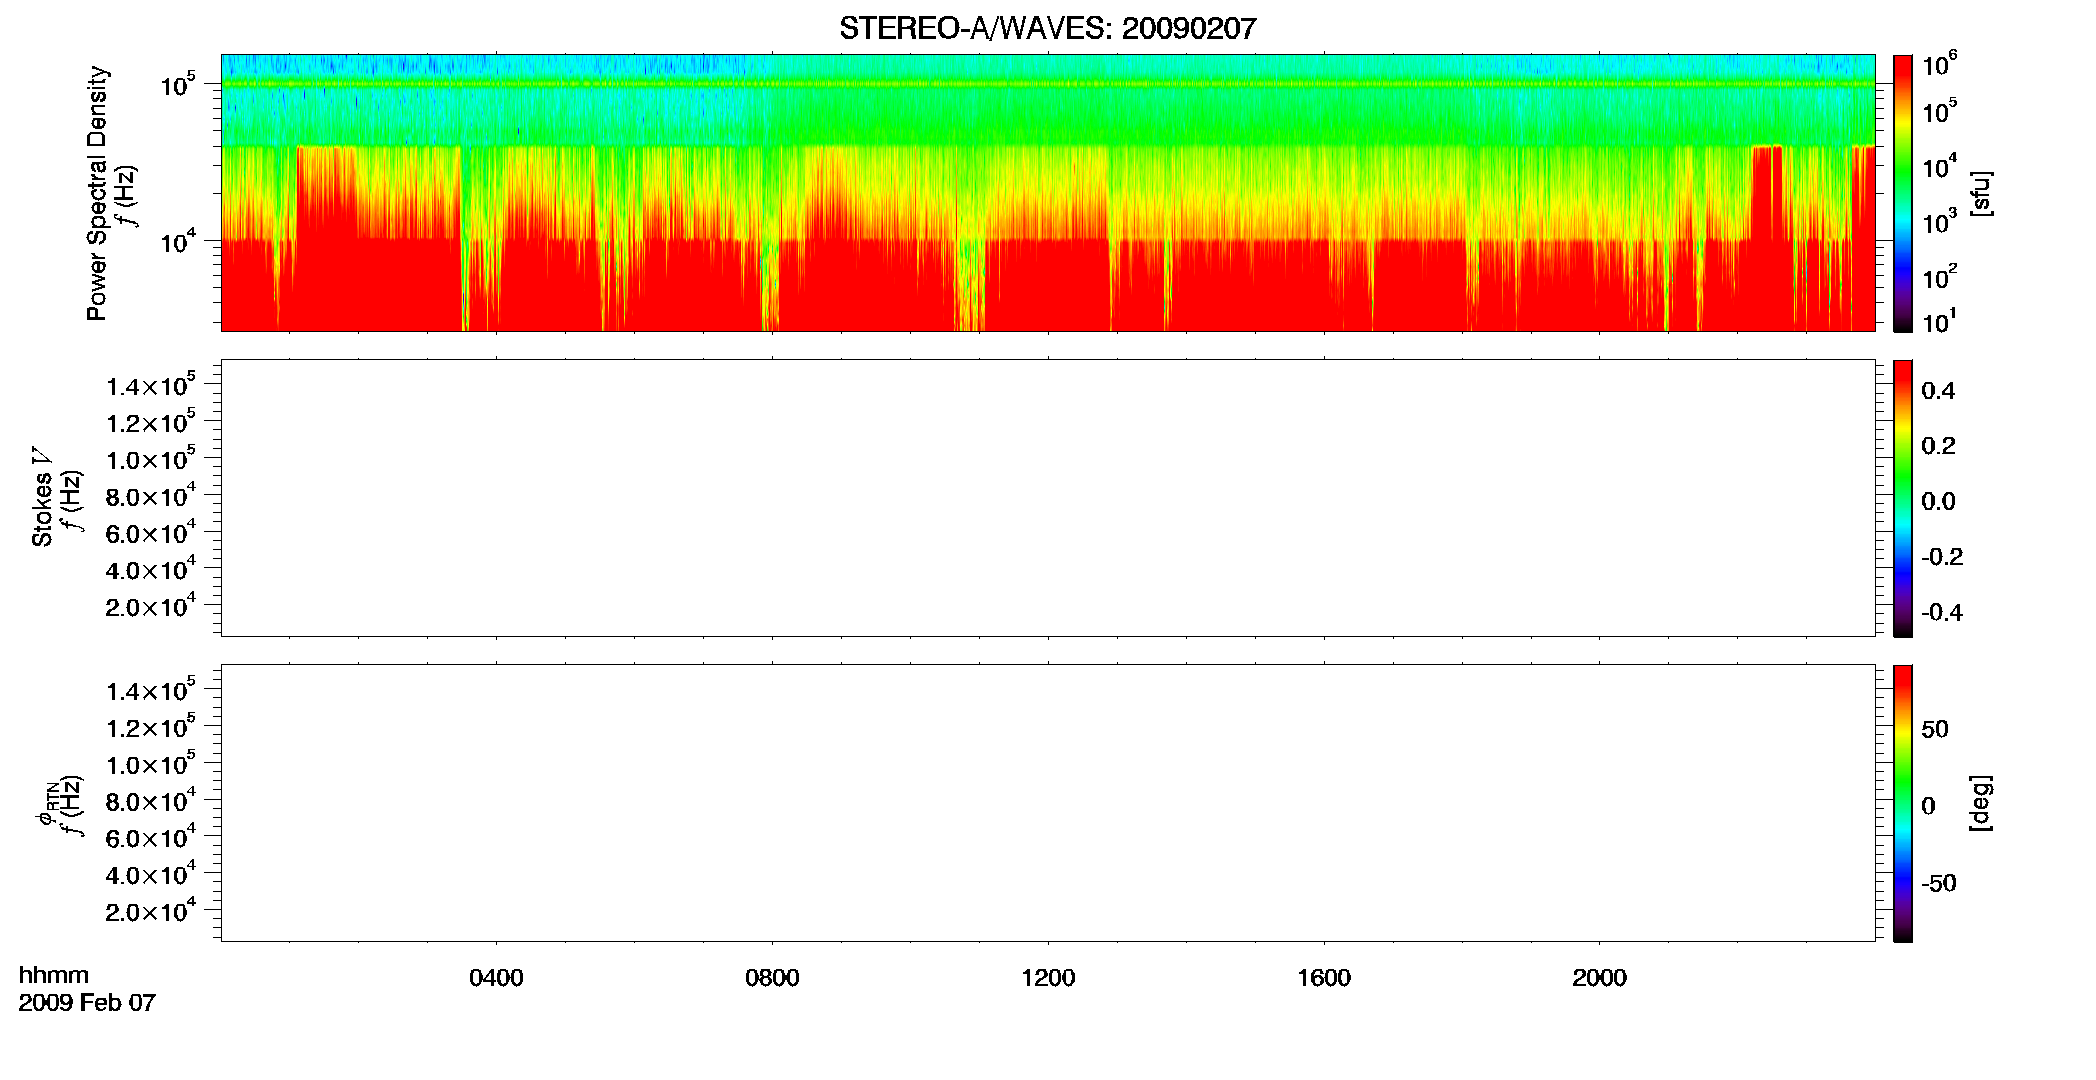Click the 1.4×10^5 tick in Stokes V panel
The width and height of the screenshot is (2096, 1080).
151,385
